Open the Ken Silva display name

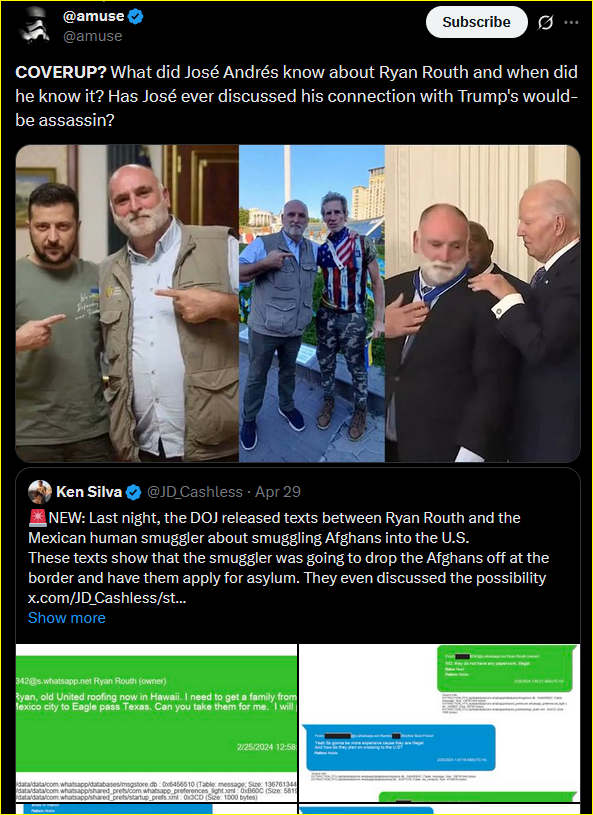(89, 492)
